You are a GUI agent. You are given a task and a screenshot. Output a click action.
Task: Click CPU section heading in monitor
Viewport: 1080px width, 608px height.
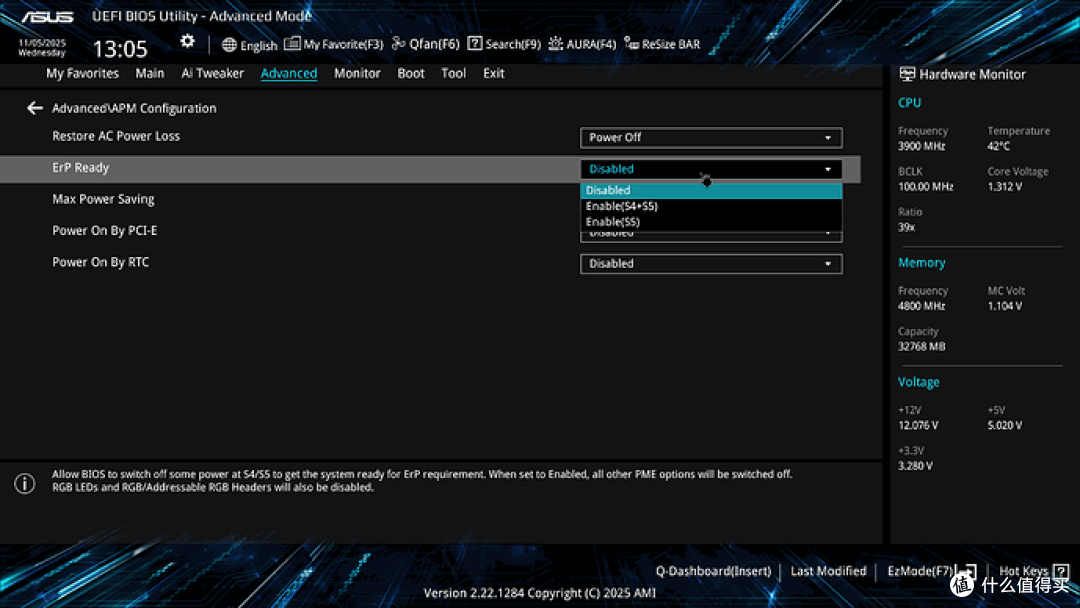[x=909, y=103]
